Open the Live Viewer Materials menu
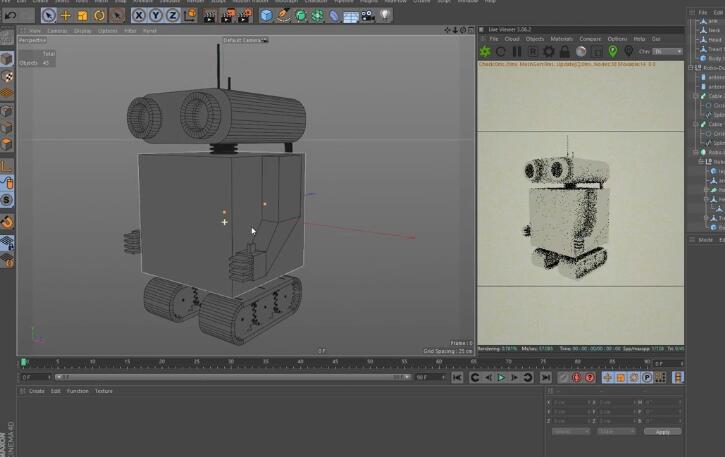 562,39
